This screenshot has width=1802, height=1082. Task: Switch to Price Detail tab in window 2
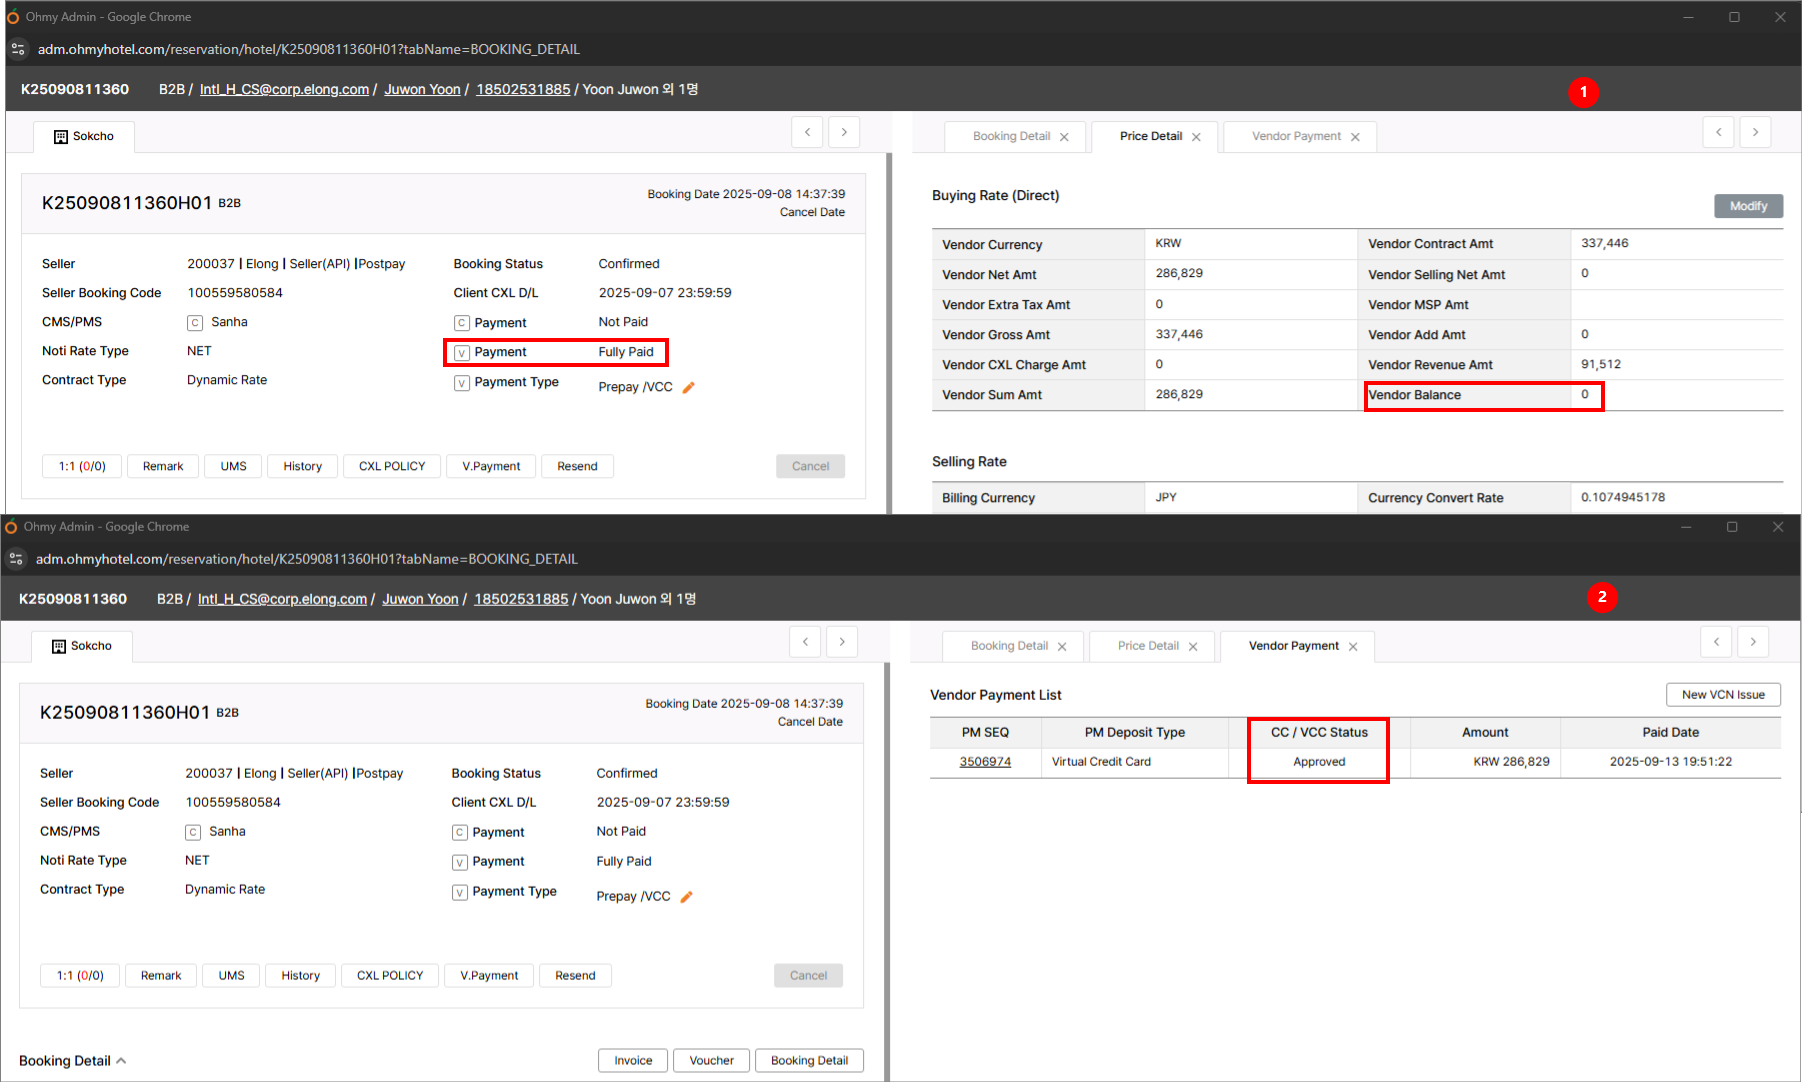(x=1148, y=646)
